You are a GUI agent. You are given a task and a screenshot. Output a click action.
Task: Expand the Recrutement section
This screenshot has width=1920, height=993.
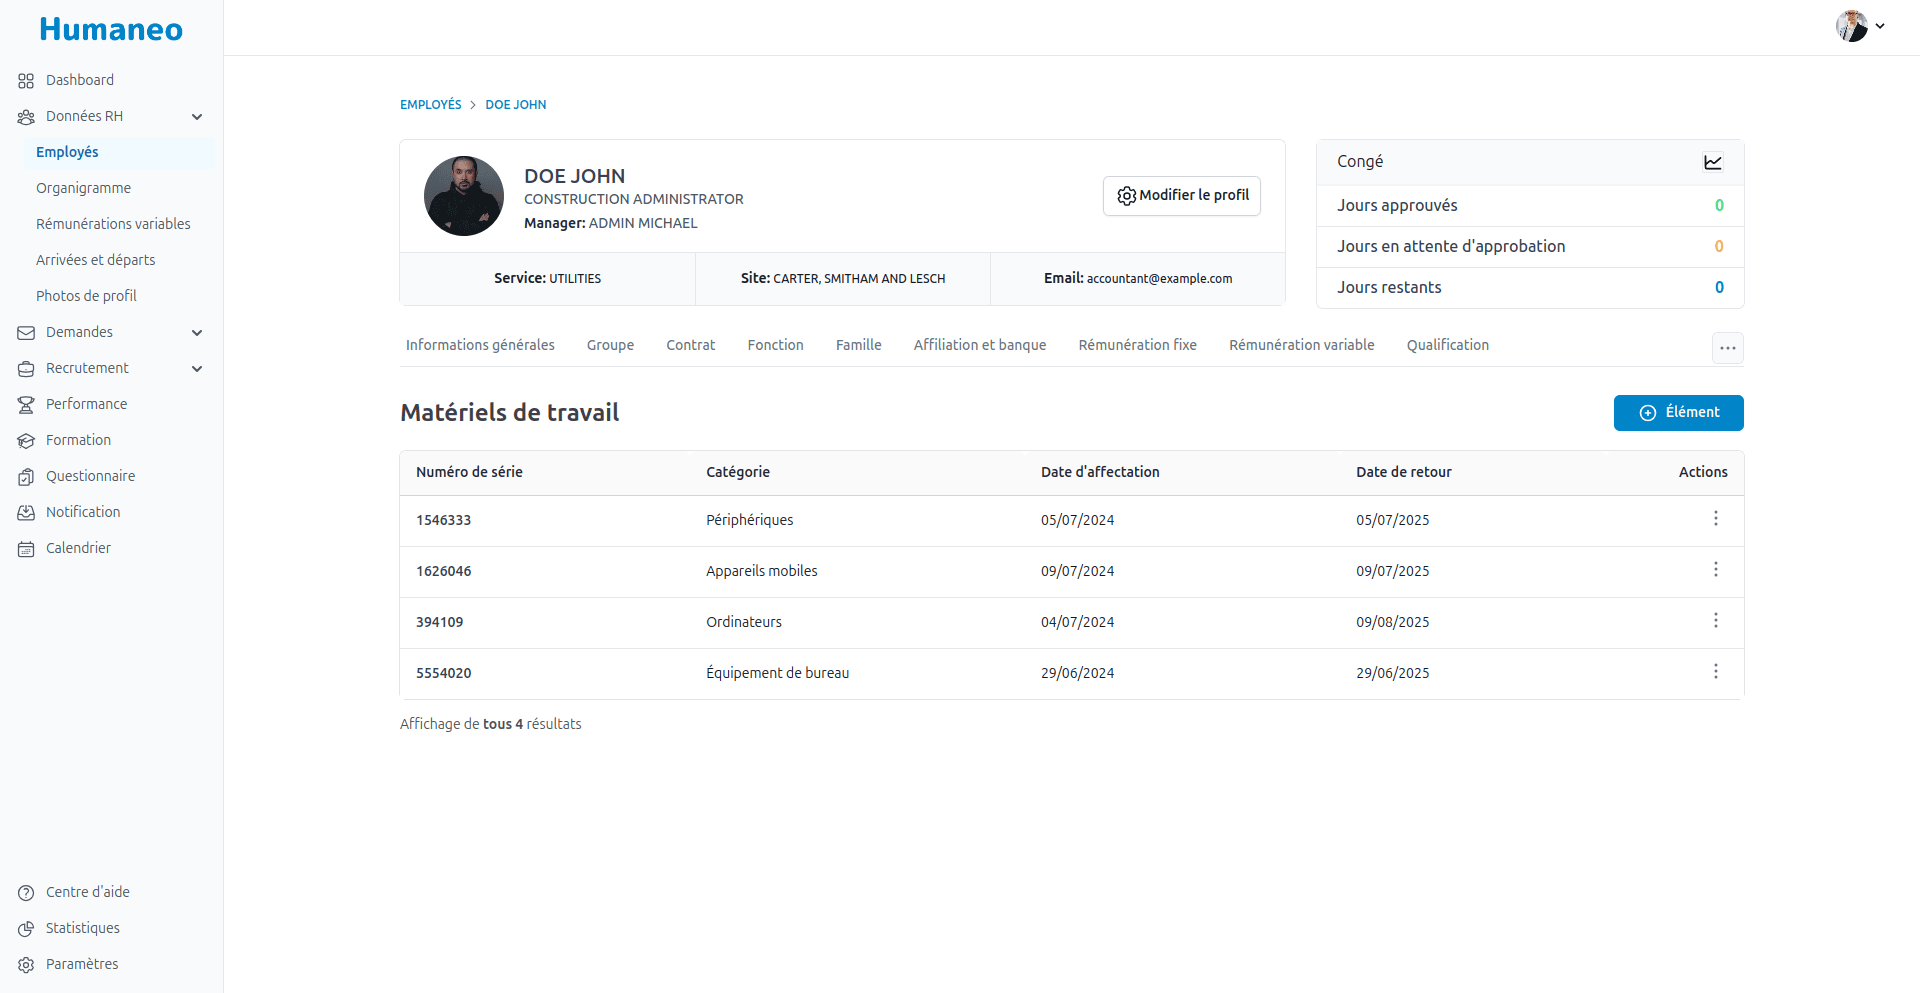[197, 368]
